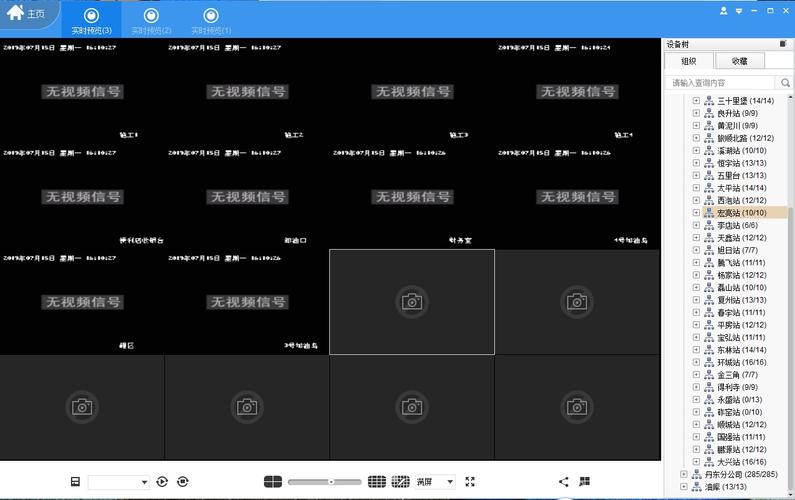
Task: Expand the 李店站 (6/6) node
Action: pos(696,225)
